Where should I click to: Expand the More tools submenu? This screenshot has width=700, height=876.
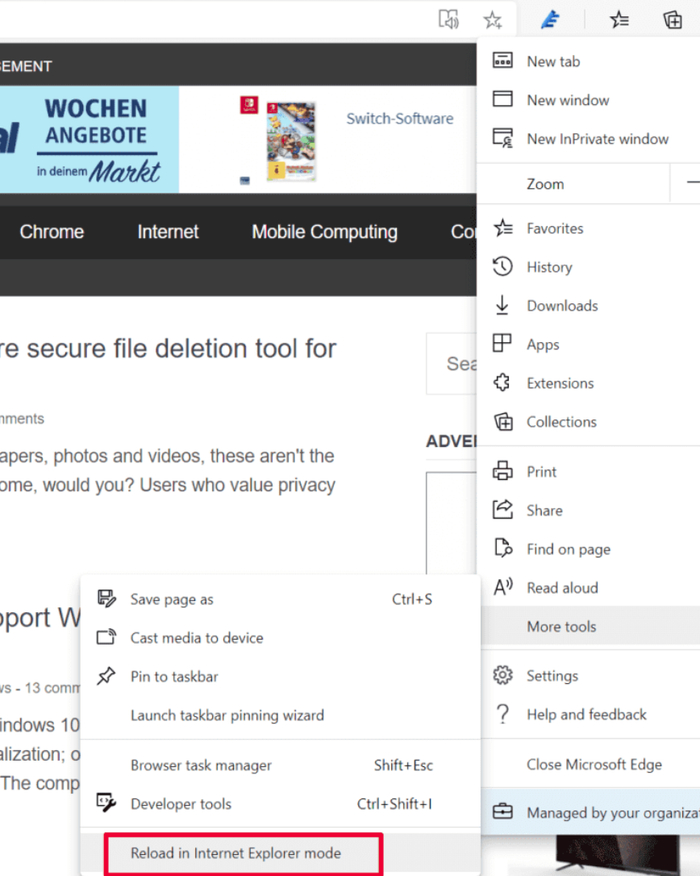(561, 627)
